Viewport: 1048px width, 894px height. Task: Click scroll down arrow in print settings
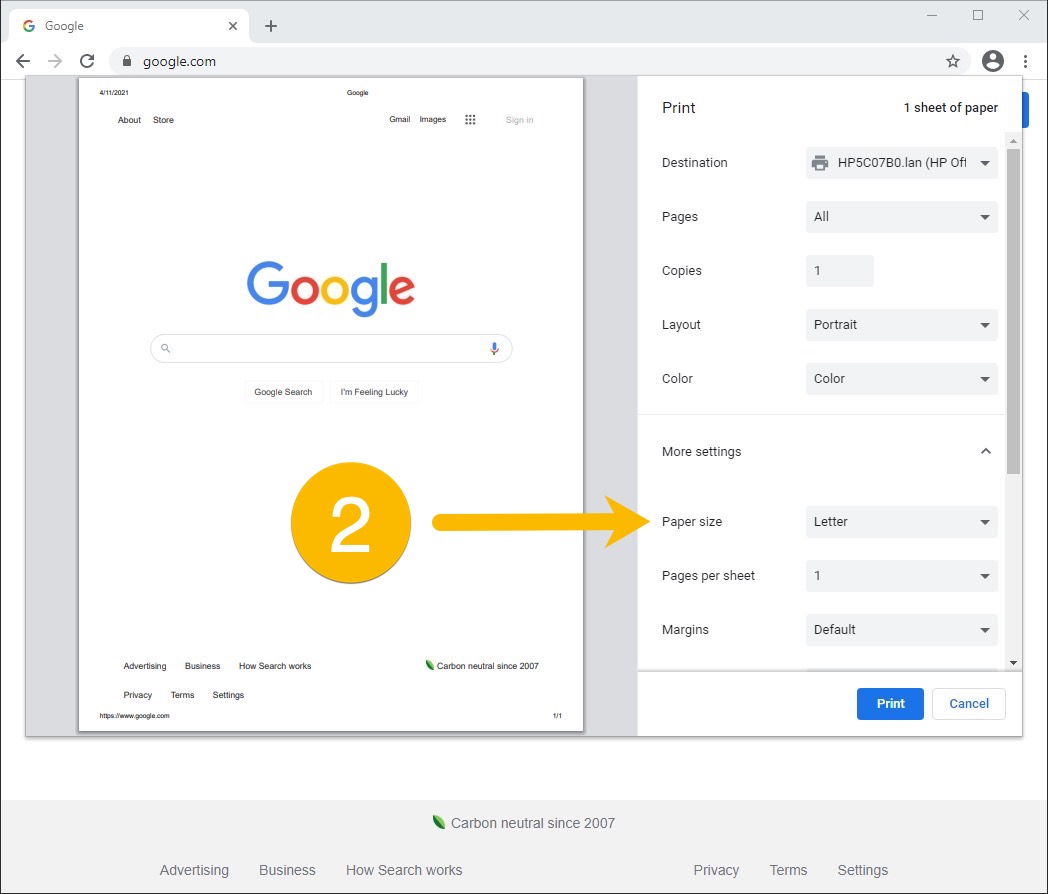coord(1013,662)
